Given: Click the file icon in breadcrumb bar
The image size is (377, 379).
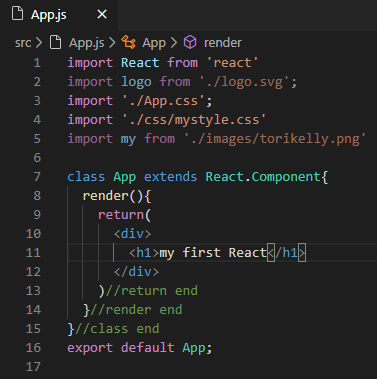Looking at the screenshot, I should (55, 43).
